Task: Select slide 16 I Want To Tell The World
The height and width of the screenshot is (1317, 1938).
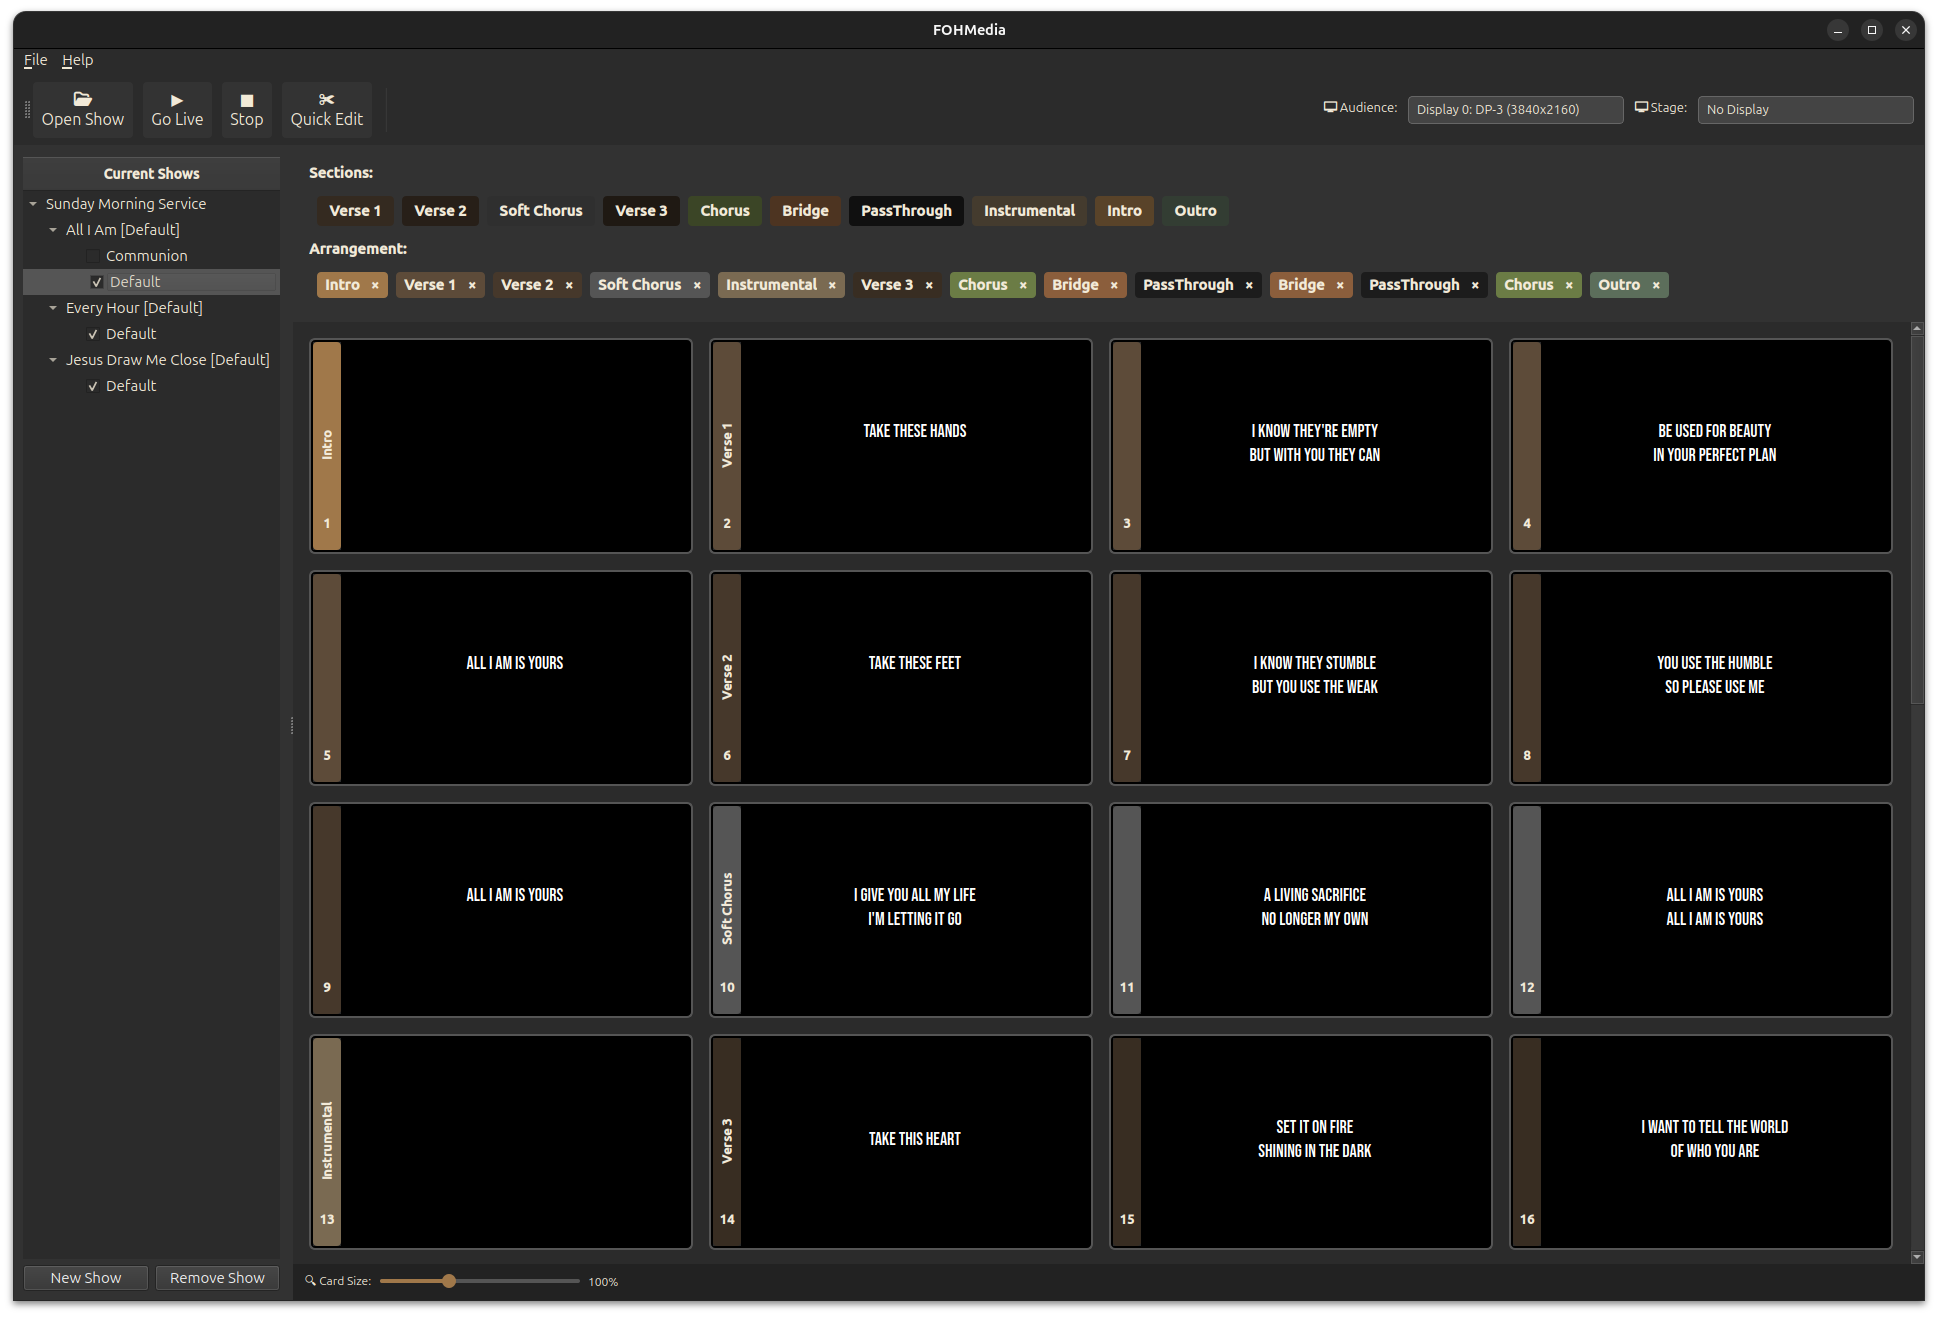Action: [x=1700, y=1142]
